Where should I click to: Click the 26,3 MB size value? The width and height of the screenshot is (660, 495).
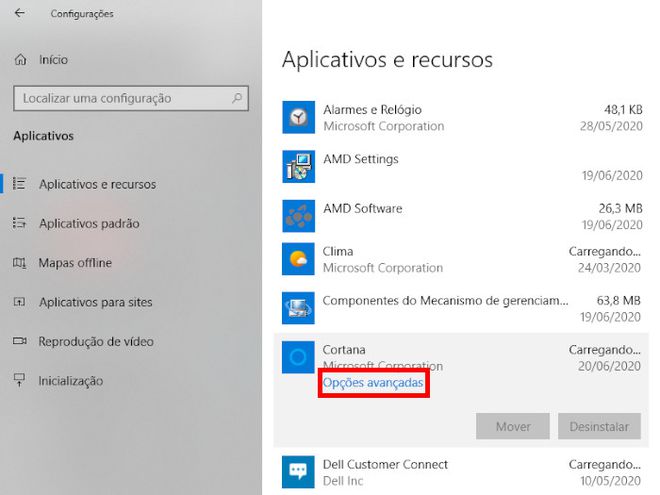620,208
